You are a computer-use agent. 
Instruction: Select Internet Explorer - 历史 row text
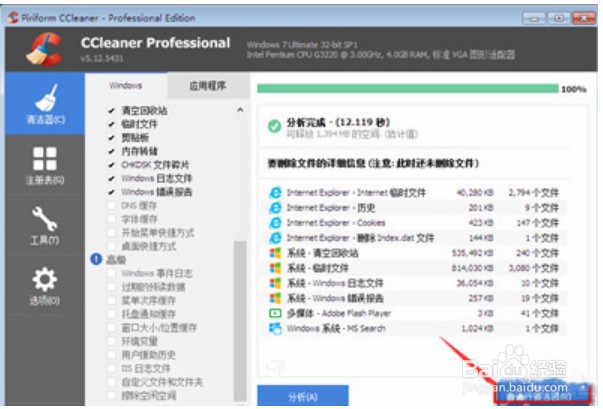tap(331, 208)
